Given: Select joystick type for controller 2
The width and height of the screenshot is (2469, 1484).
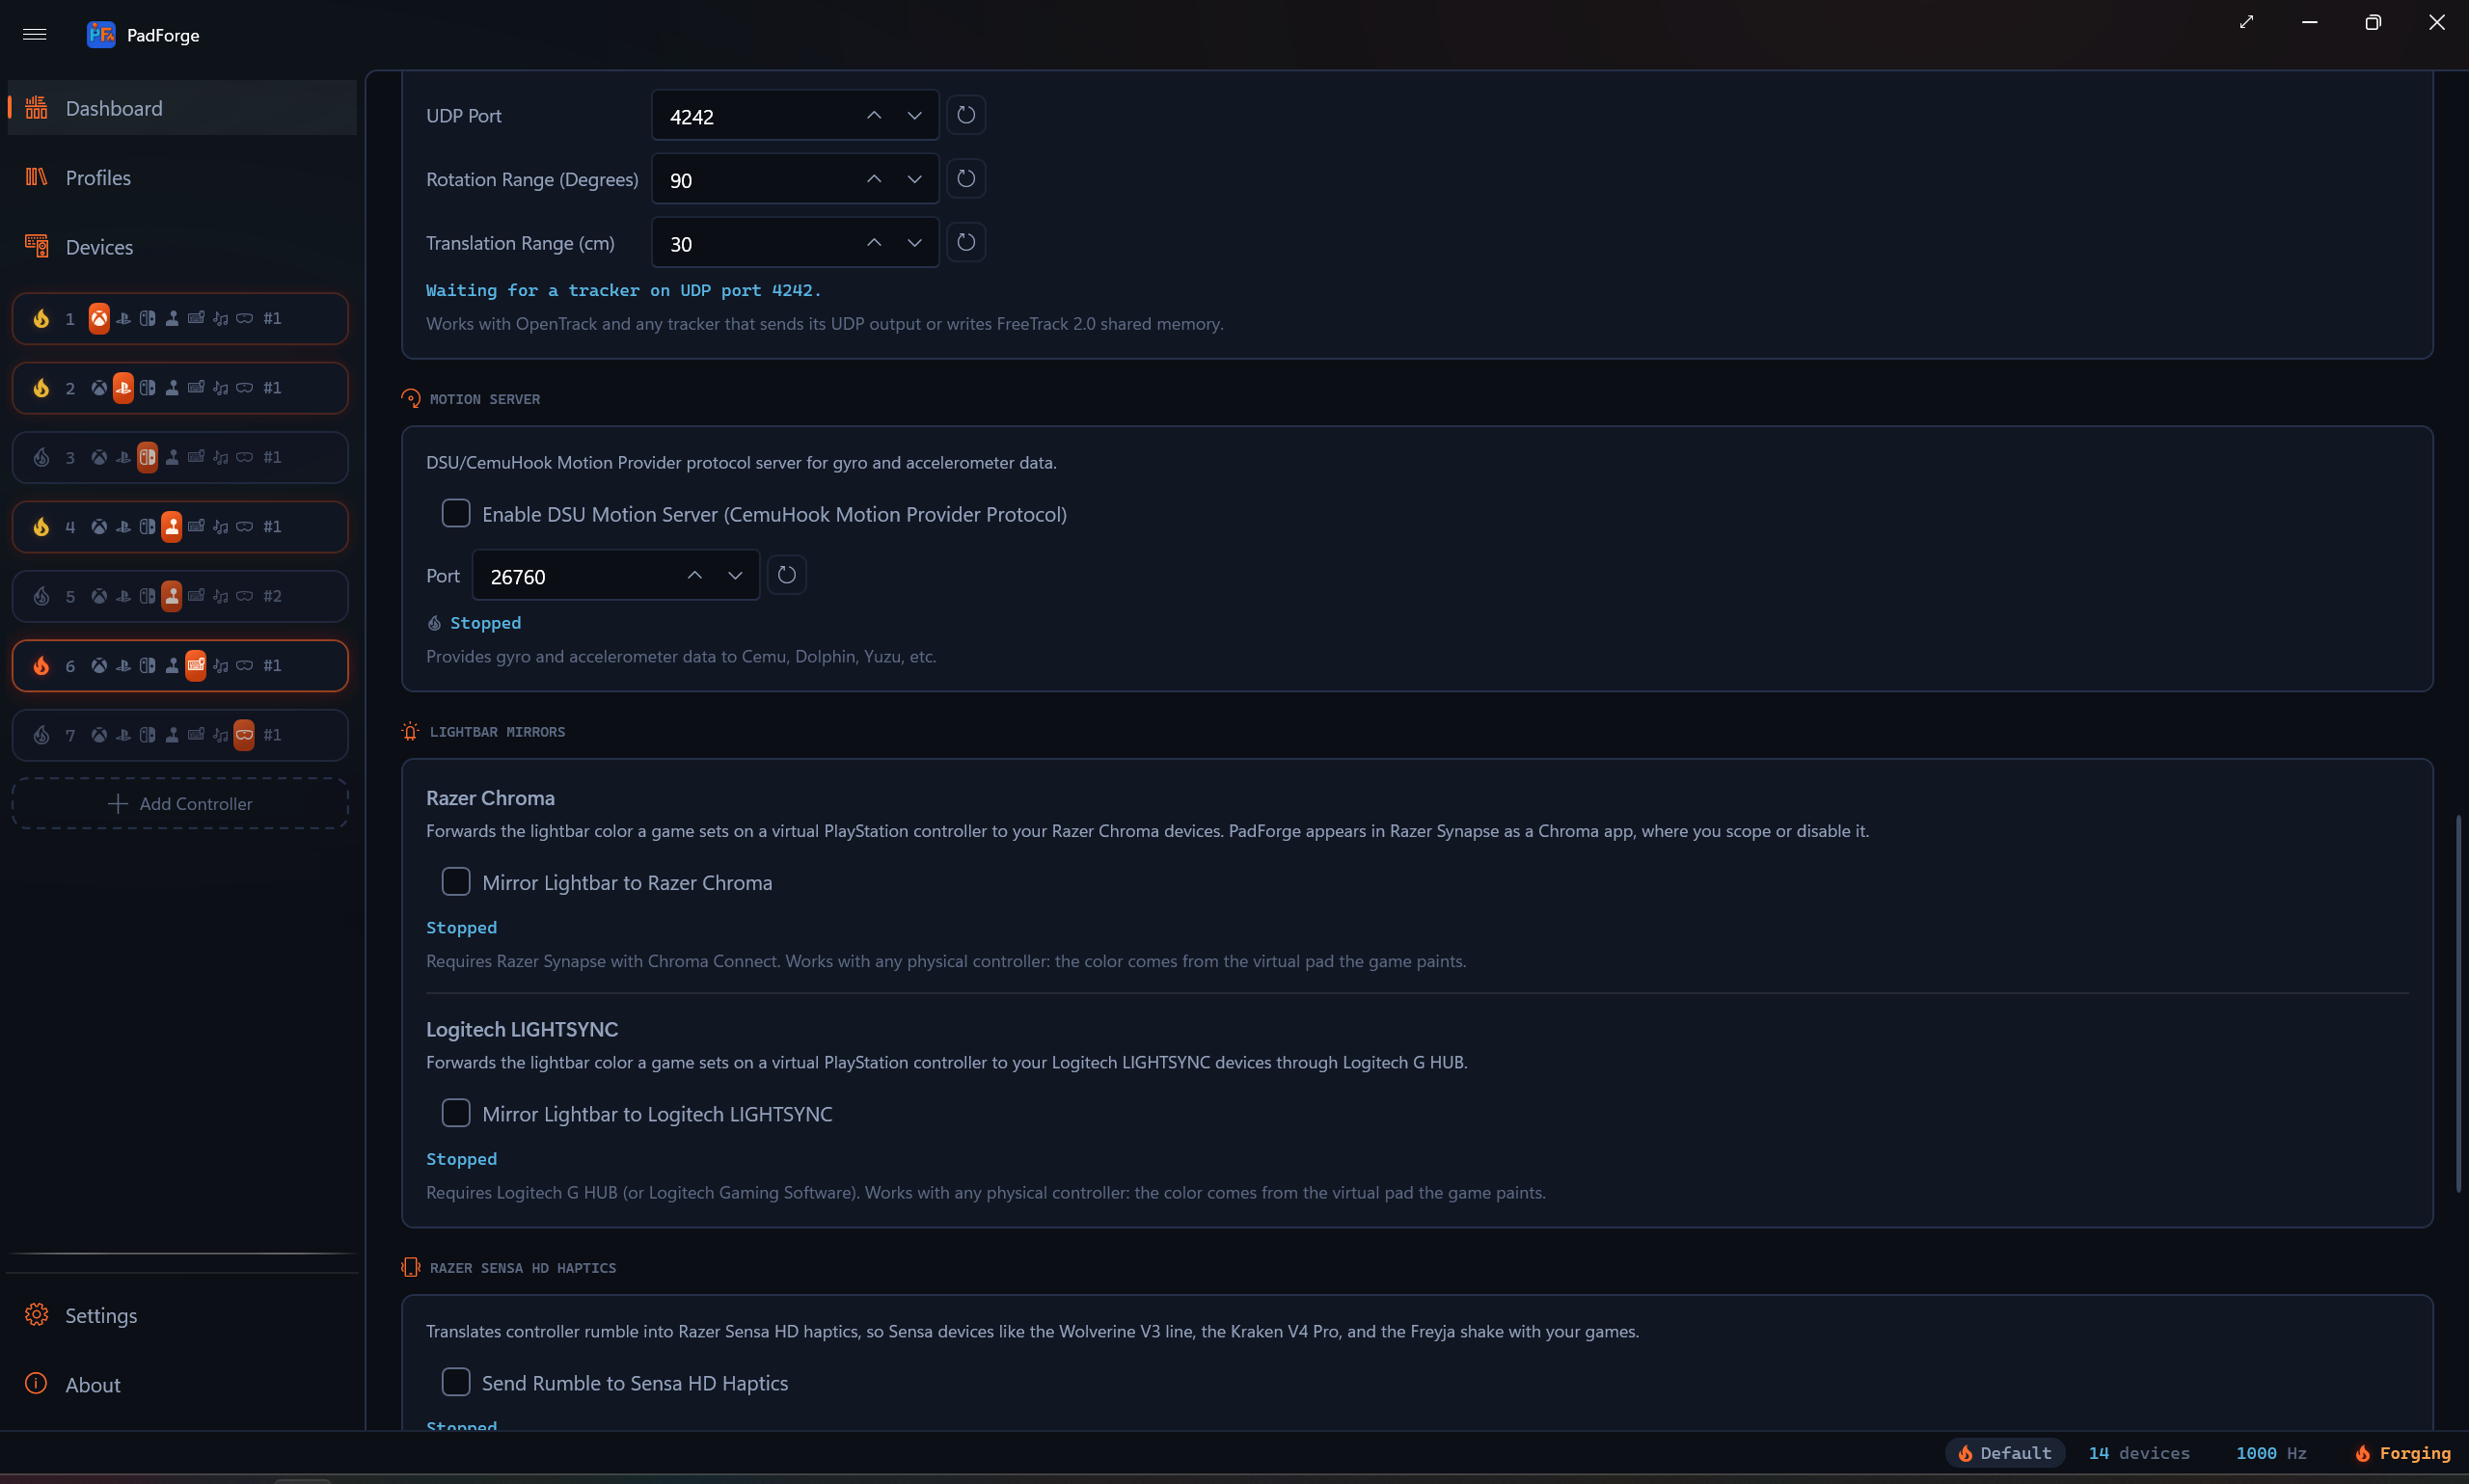Looking at the screenshot, I should click(172, 388).
